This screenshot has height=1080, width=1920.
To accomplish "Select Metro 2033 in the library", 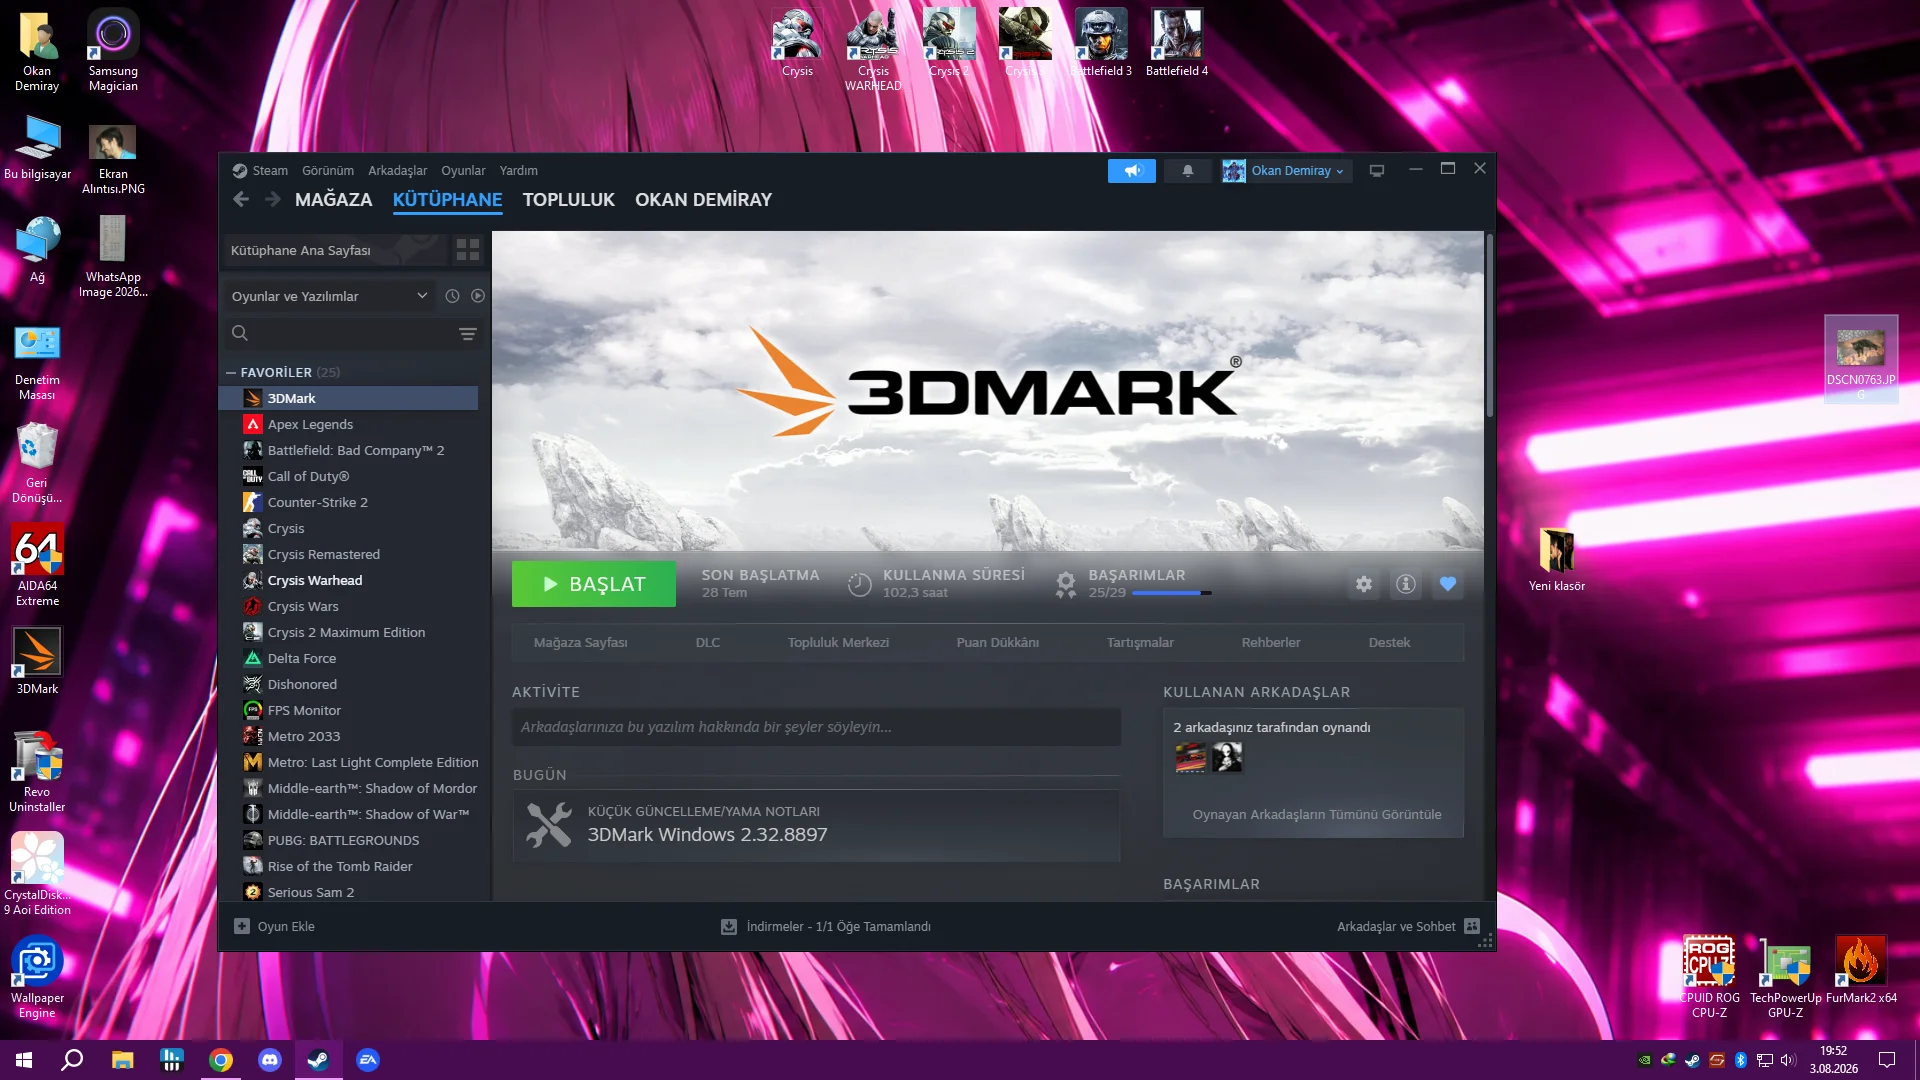I will [348, 736].
